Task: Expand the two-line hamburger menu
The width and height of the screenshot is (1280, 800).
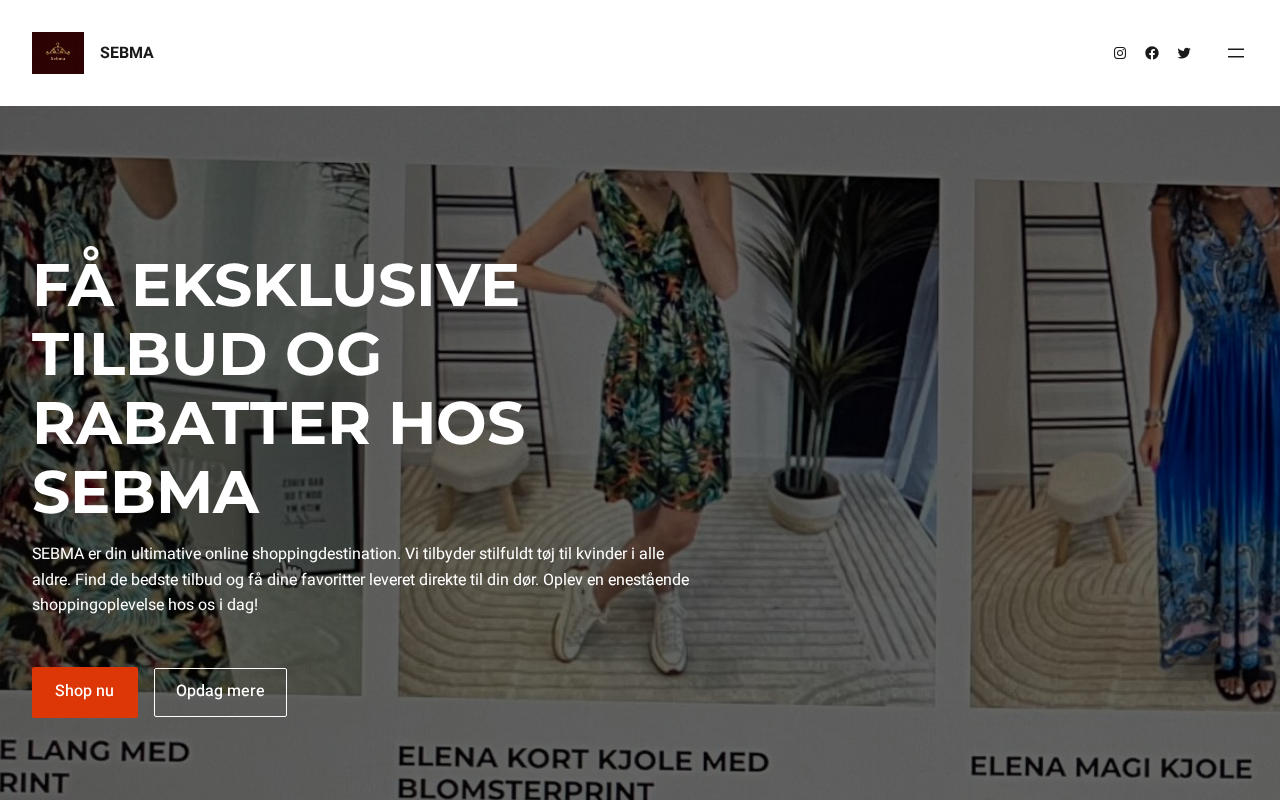Action: click(1236, 53)
